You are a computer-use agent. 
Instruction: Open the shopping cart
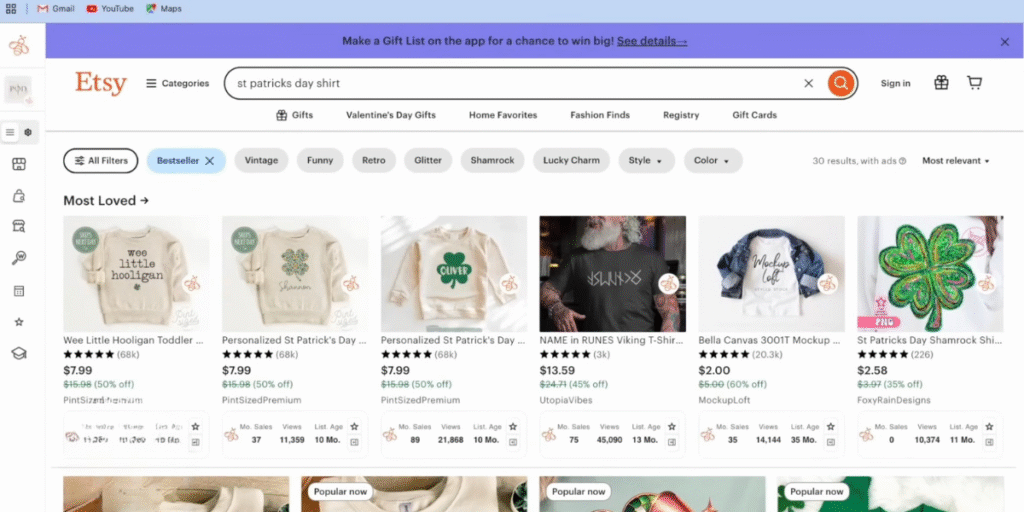[x=974, y=83]
